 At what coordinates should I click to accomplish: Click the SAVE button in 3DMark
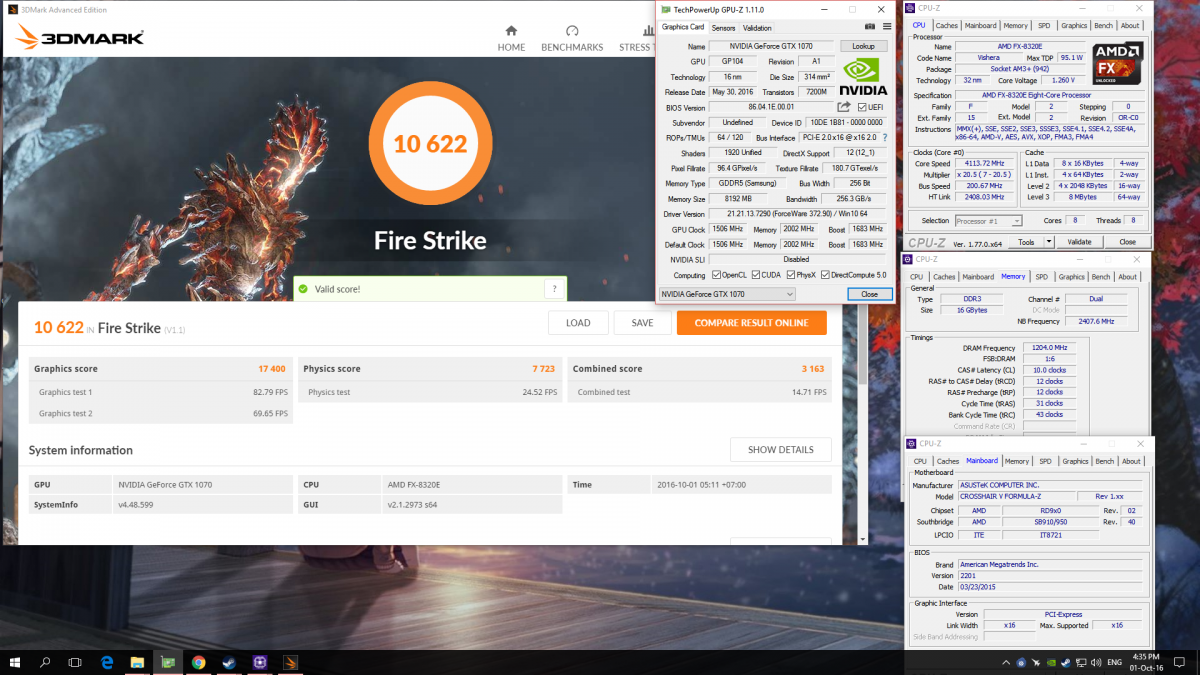click(x=643, y=323)
